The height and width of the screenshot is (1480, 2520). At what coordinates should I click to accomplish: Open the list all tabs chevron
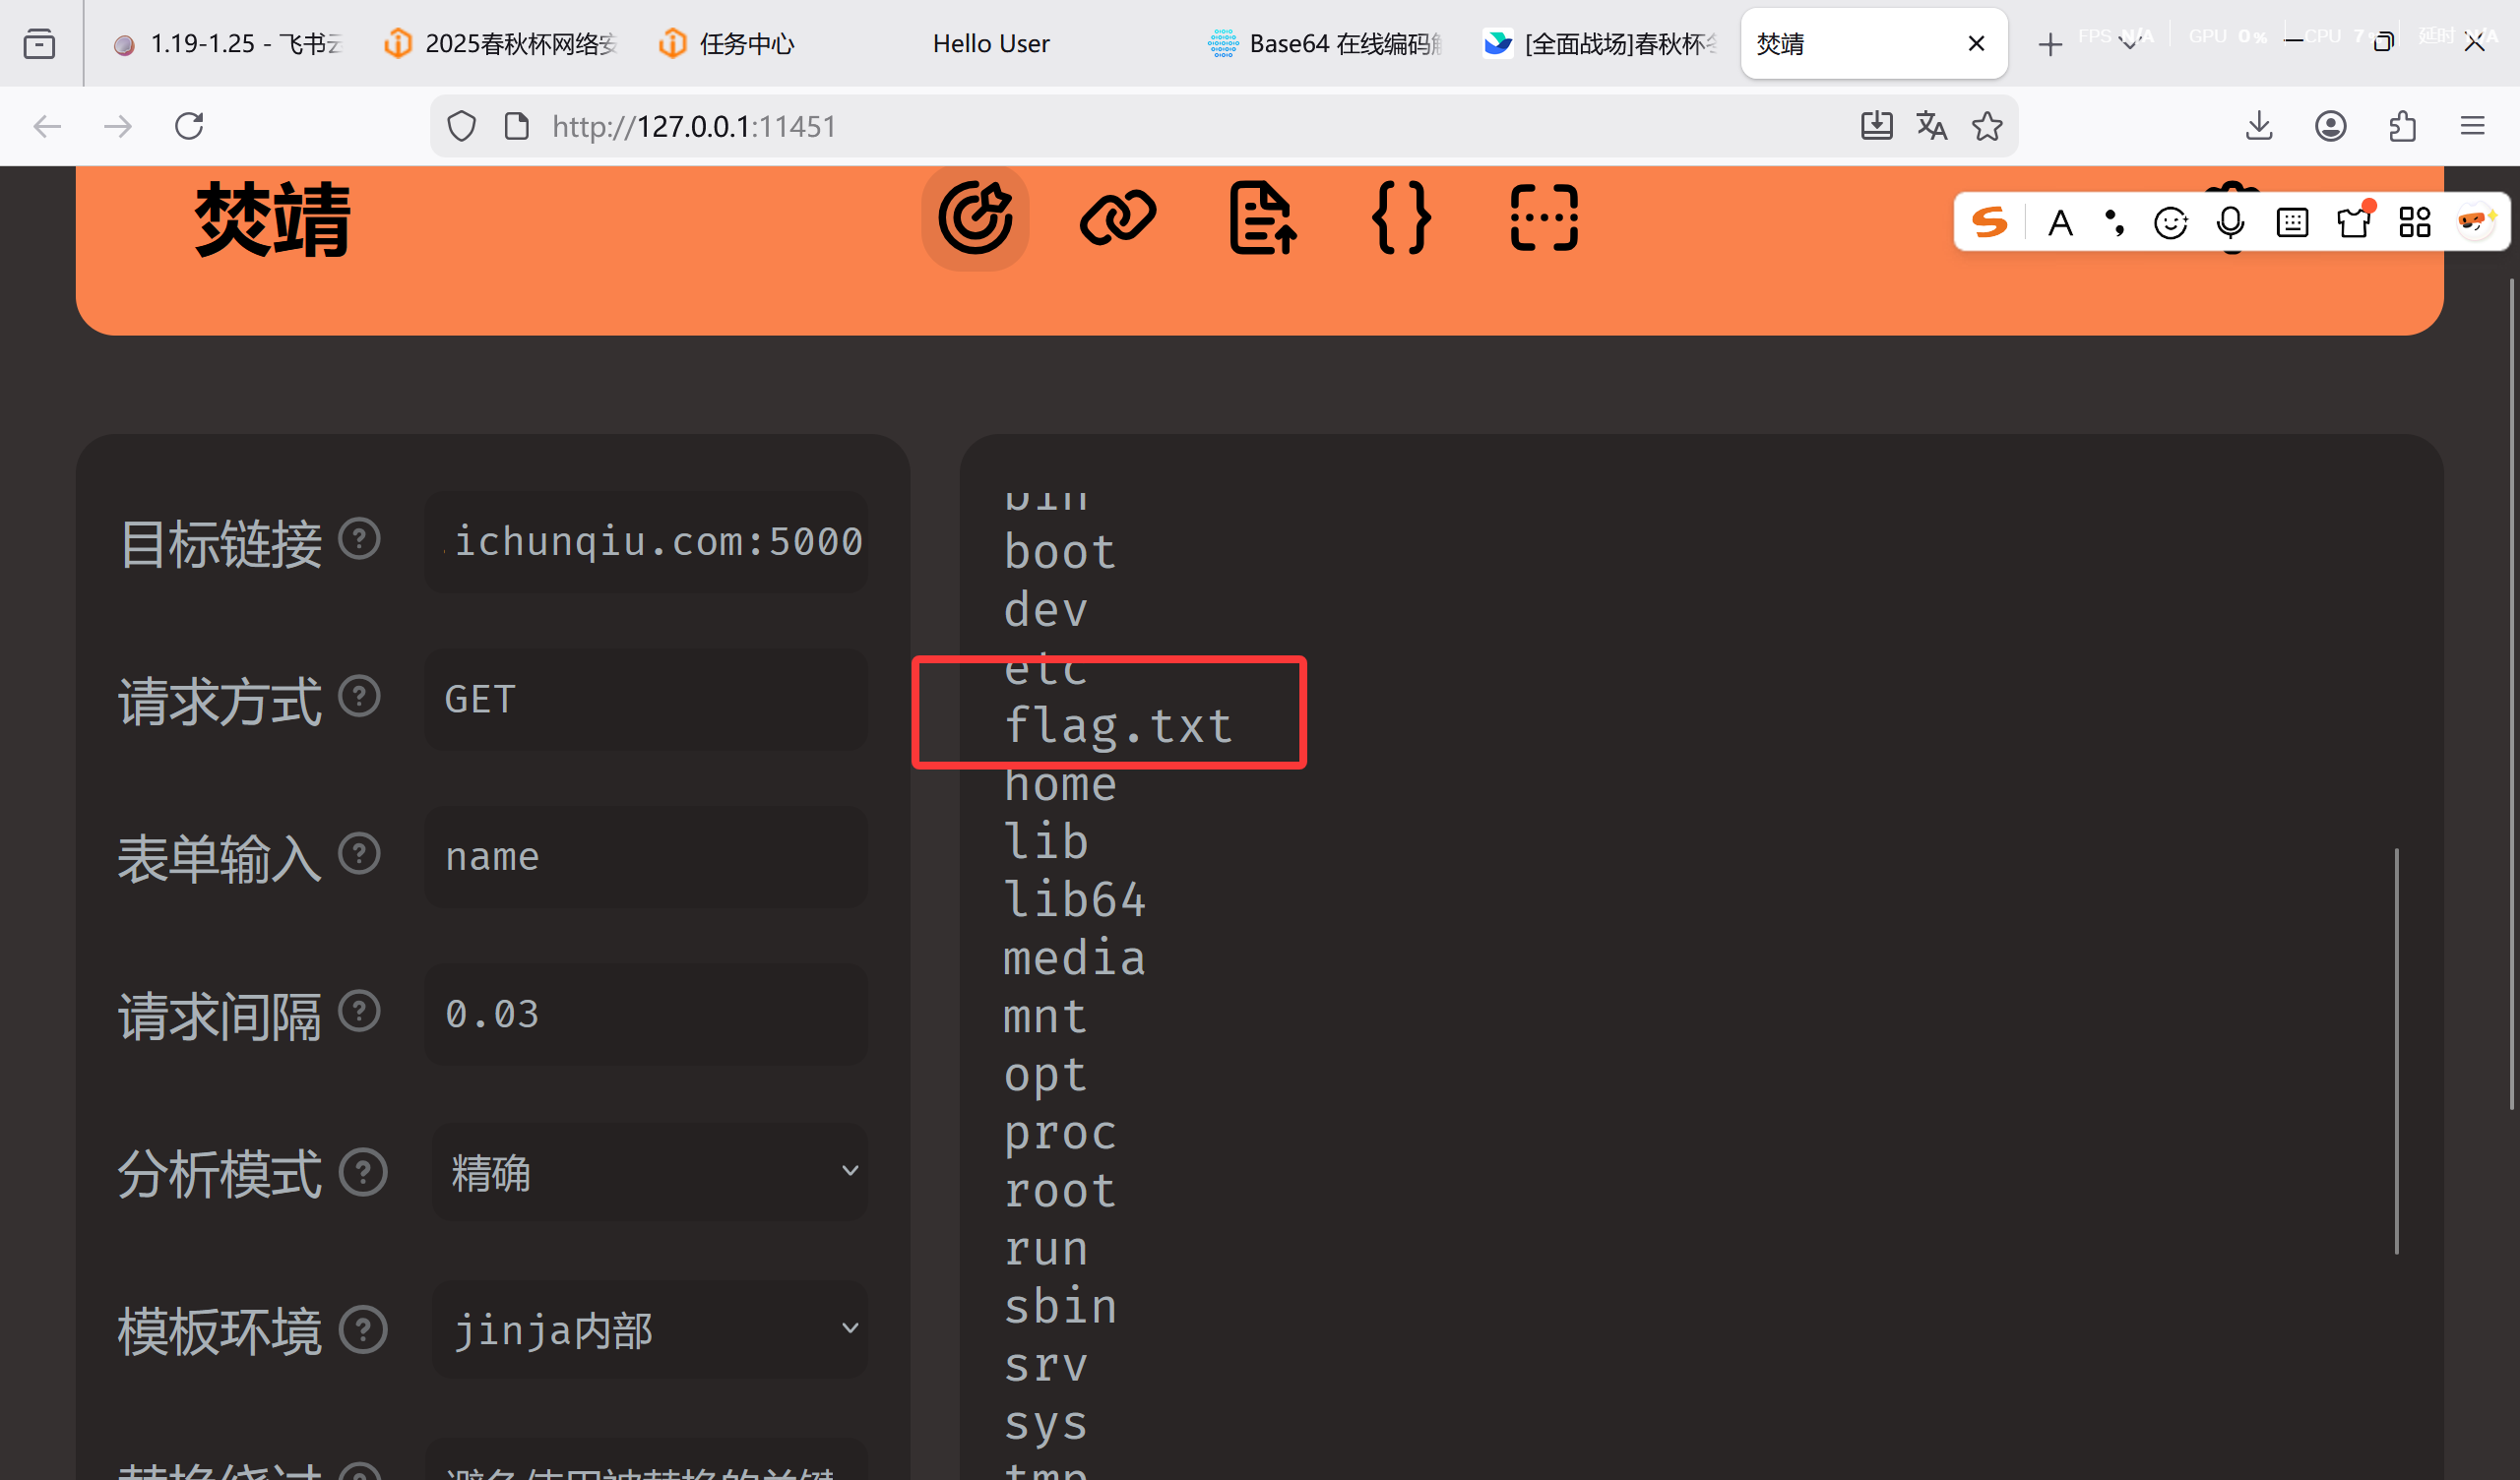pos(2129,44)
